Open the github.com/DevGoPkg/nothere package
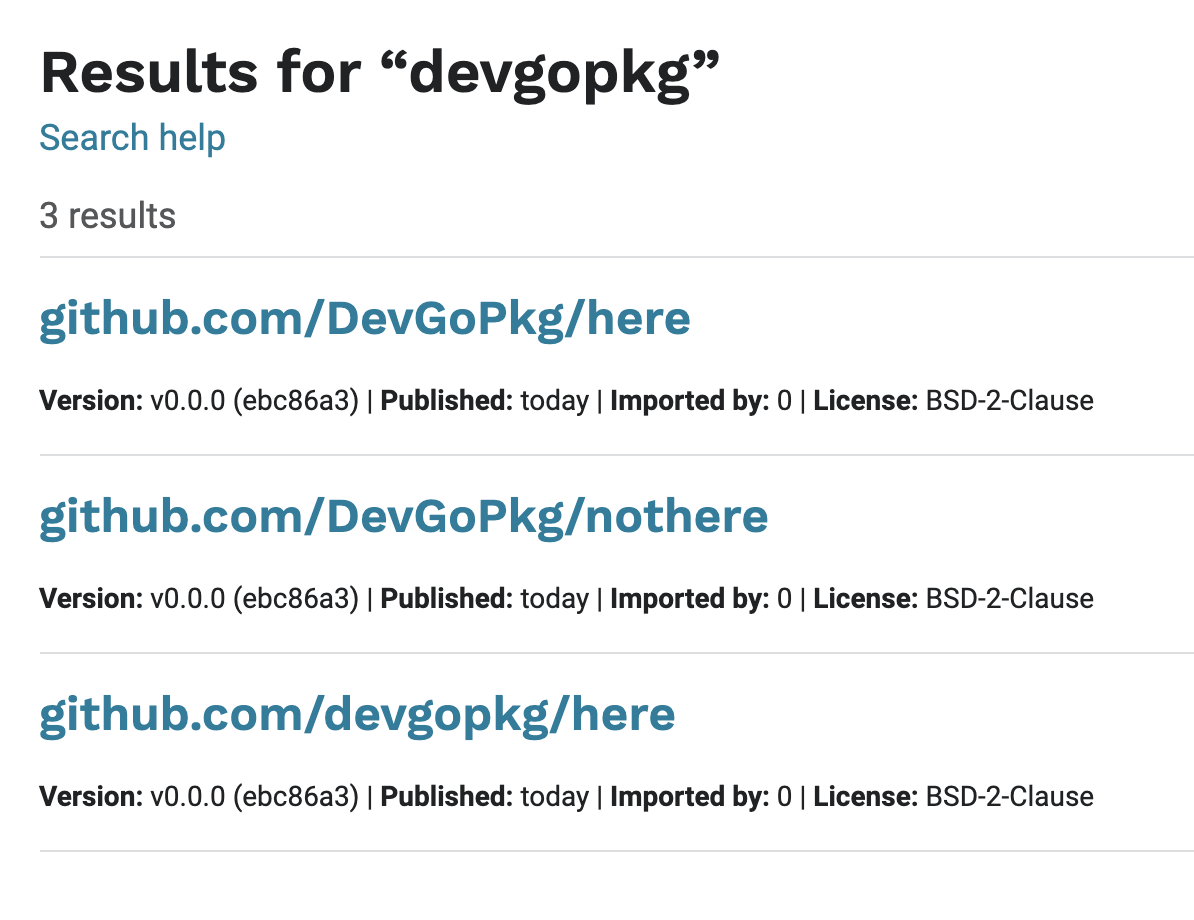Screen dimensions: 1194x920 pos(404,516)
